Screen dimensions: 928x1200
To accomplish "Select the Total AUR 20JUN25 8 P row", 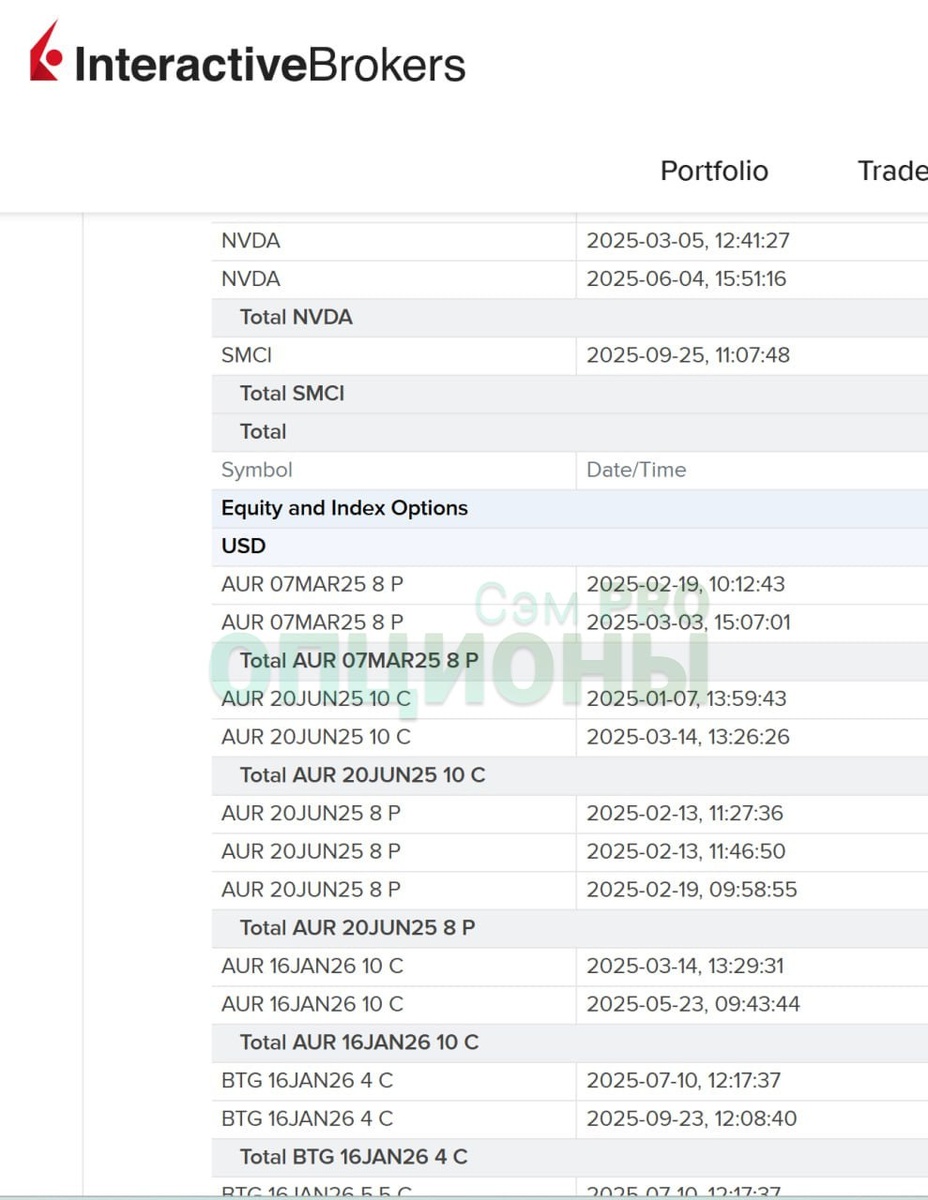I will click(570, 927).
